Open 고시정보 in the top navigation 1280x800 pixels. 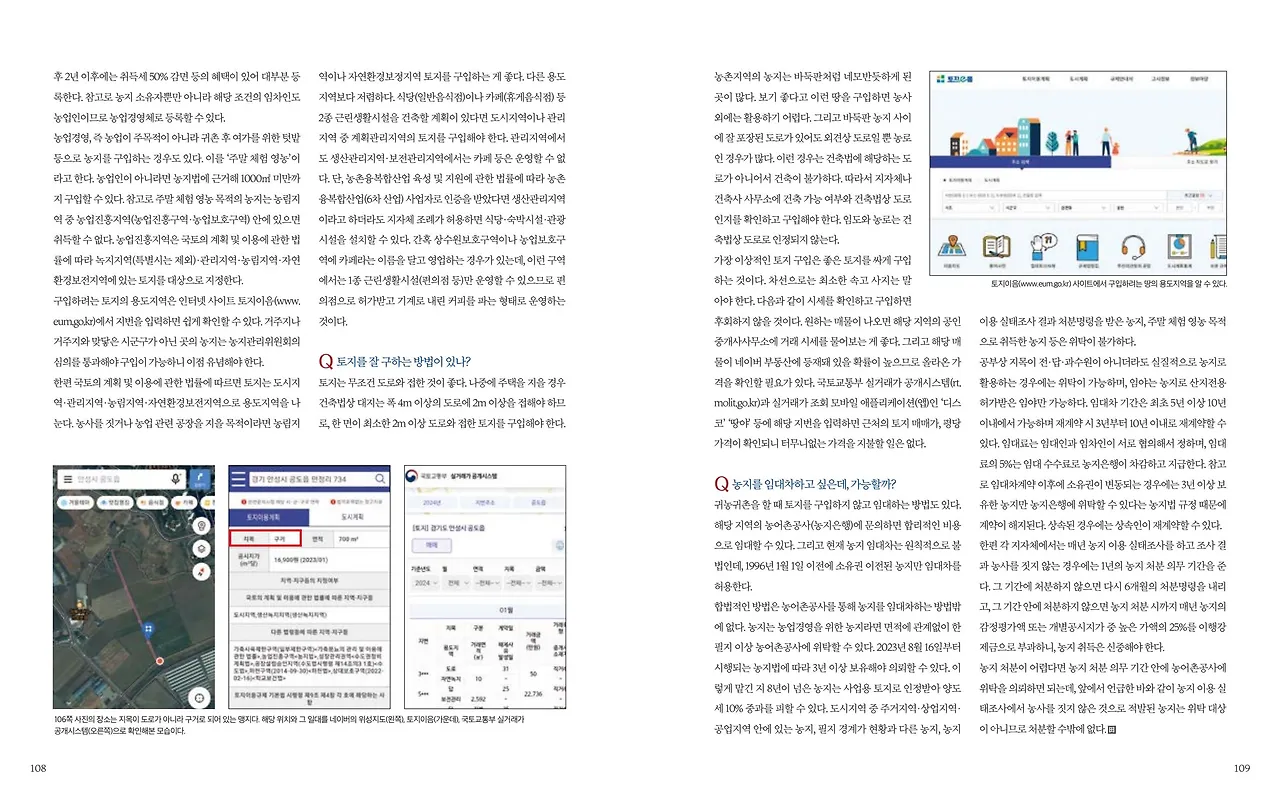coord(1160,77)
